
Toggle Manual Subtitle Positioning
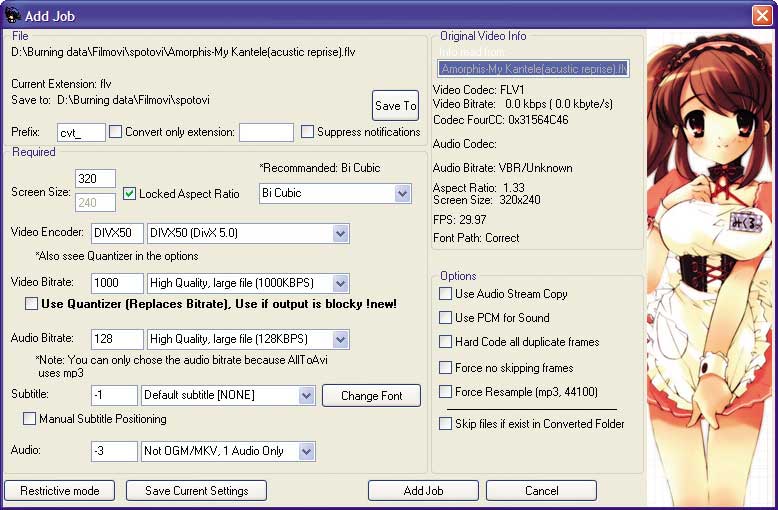pos(29,419)
